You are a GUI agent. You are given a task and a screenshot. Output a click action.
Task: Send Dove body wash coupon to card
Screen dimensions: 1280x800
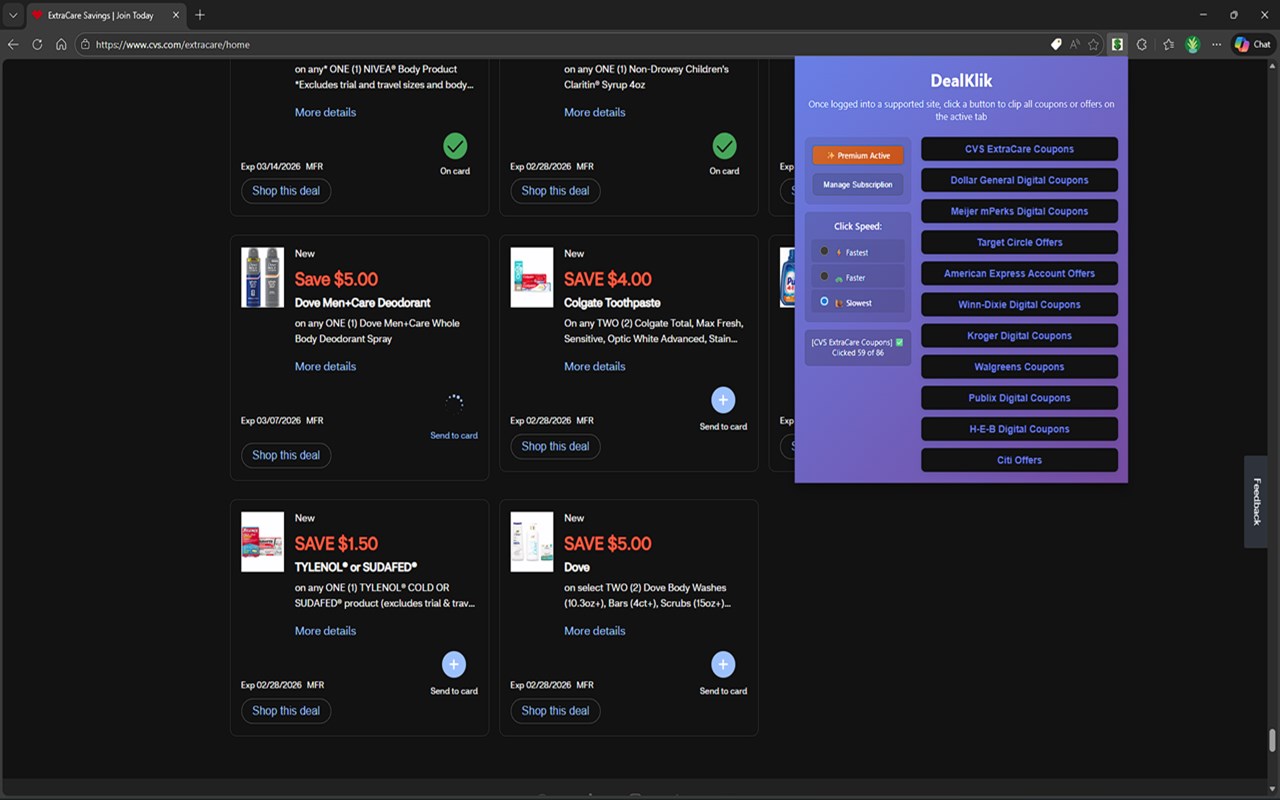pyautogui.click(x=723, y=664)
